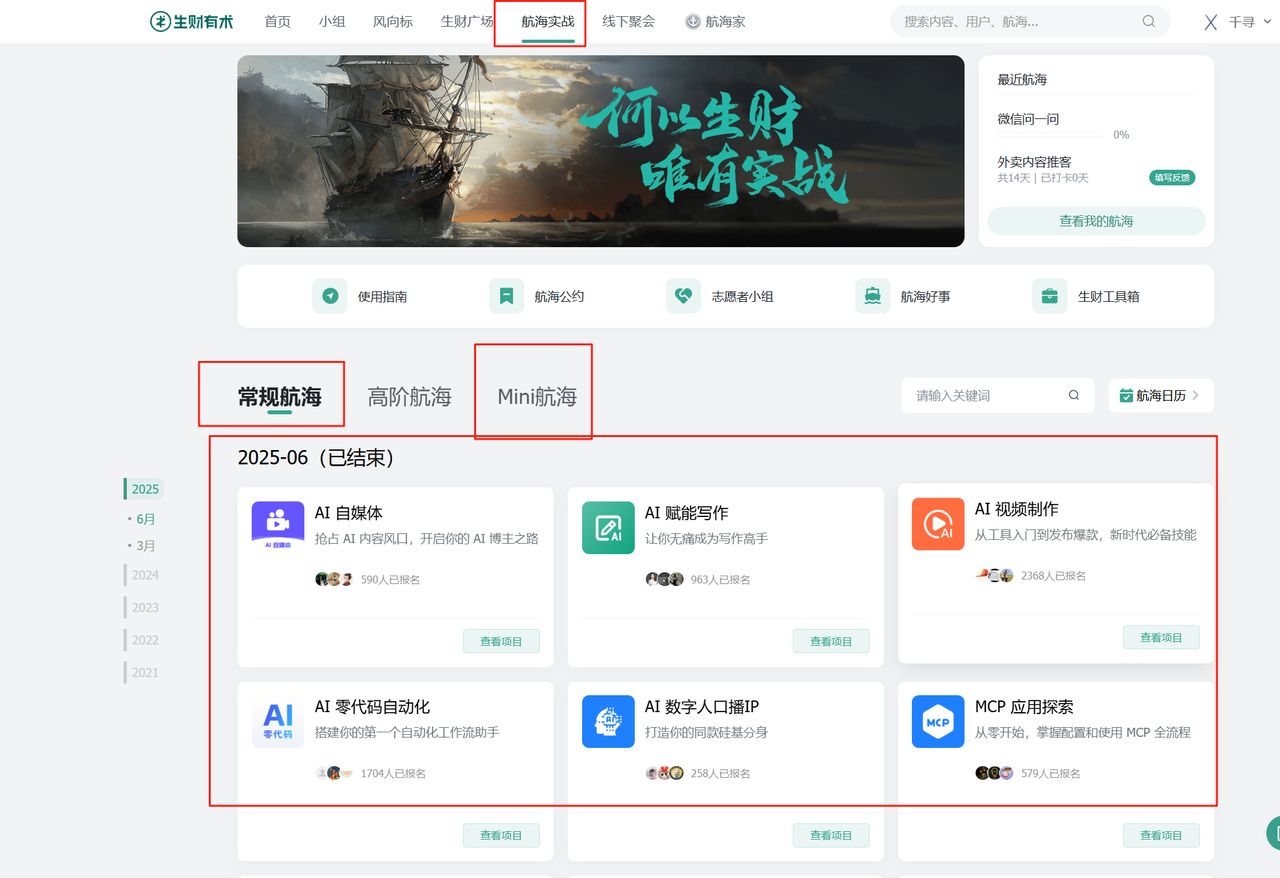Image resolution: width=1280 pixels, height=878 pixels.
Task: Click 查看项目 for MCP 应用探索
Action: pyautogui.click(x=1161, y=835)
